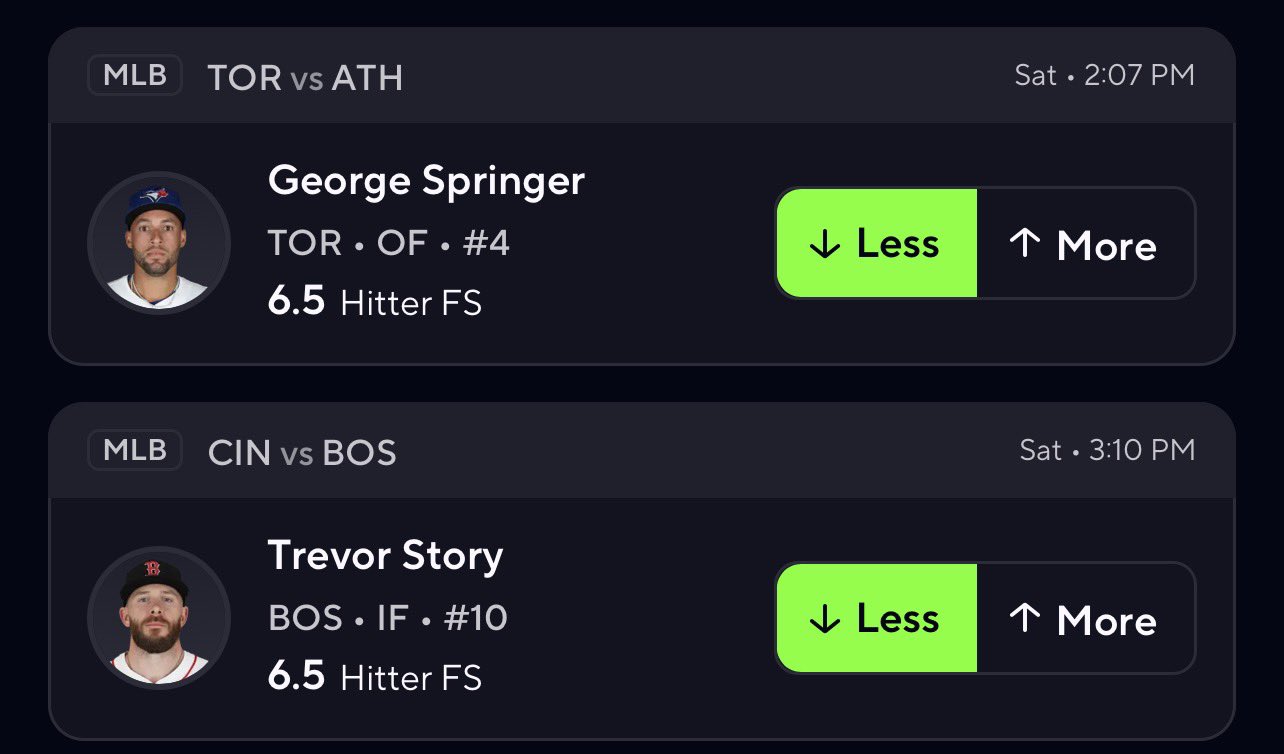Click the Sat 2:07 PM game time
Screen dimensions: 1284x754
(x=1104, y=76)
